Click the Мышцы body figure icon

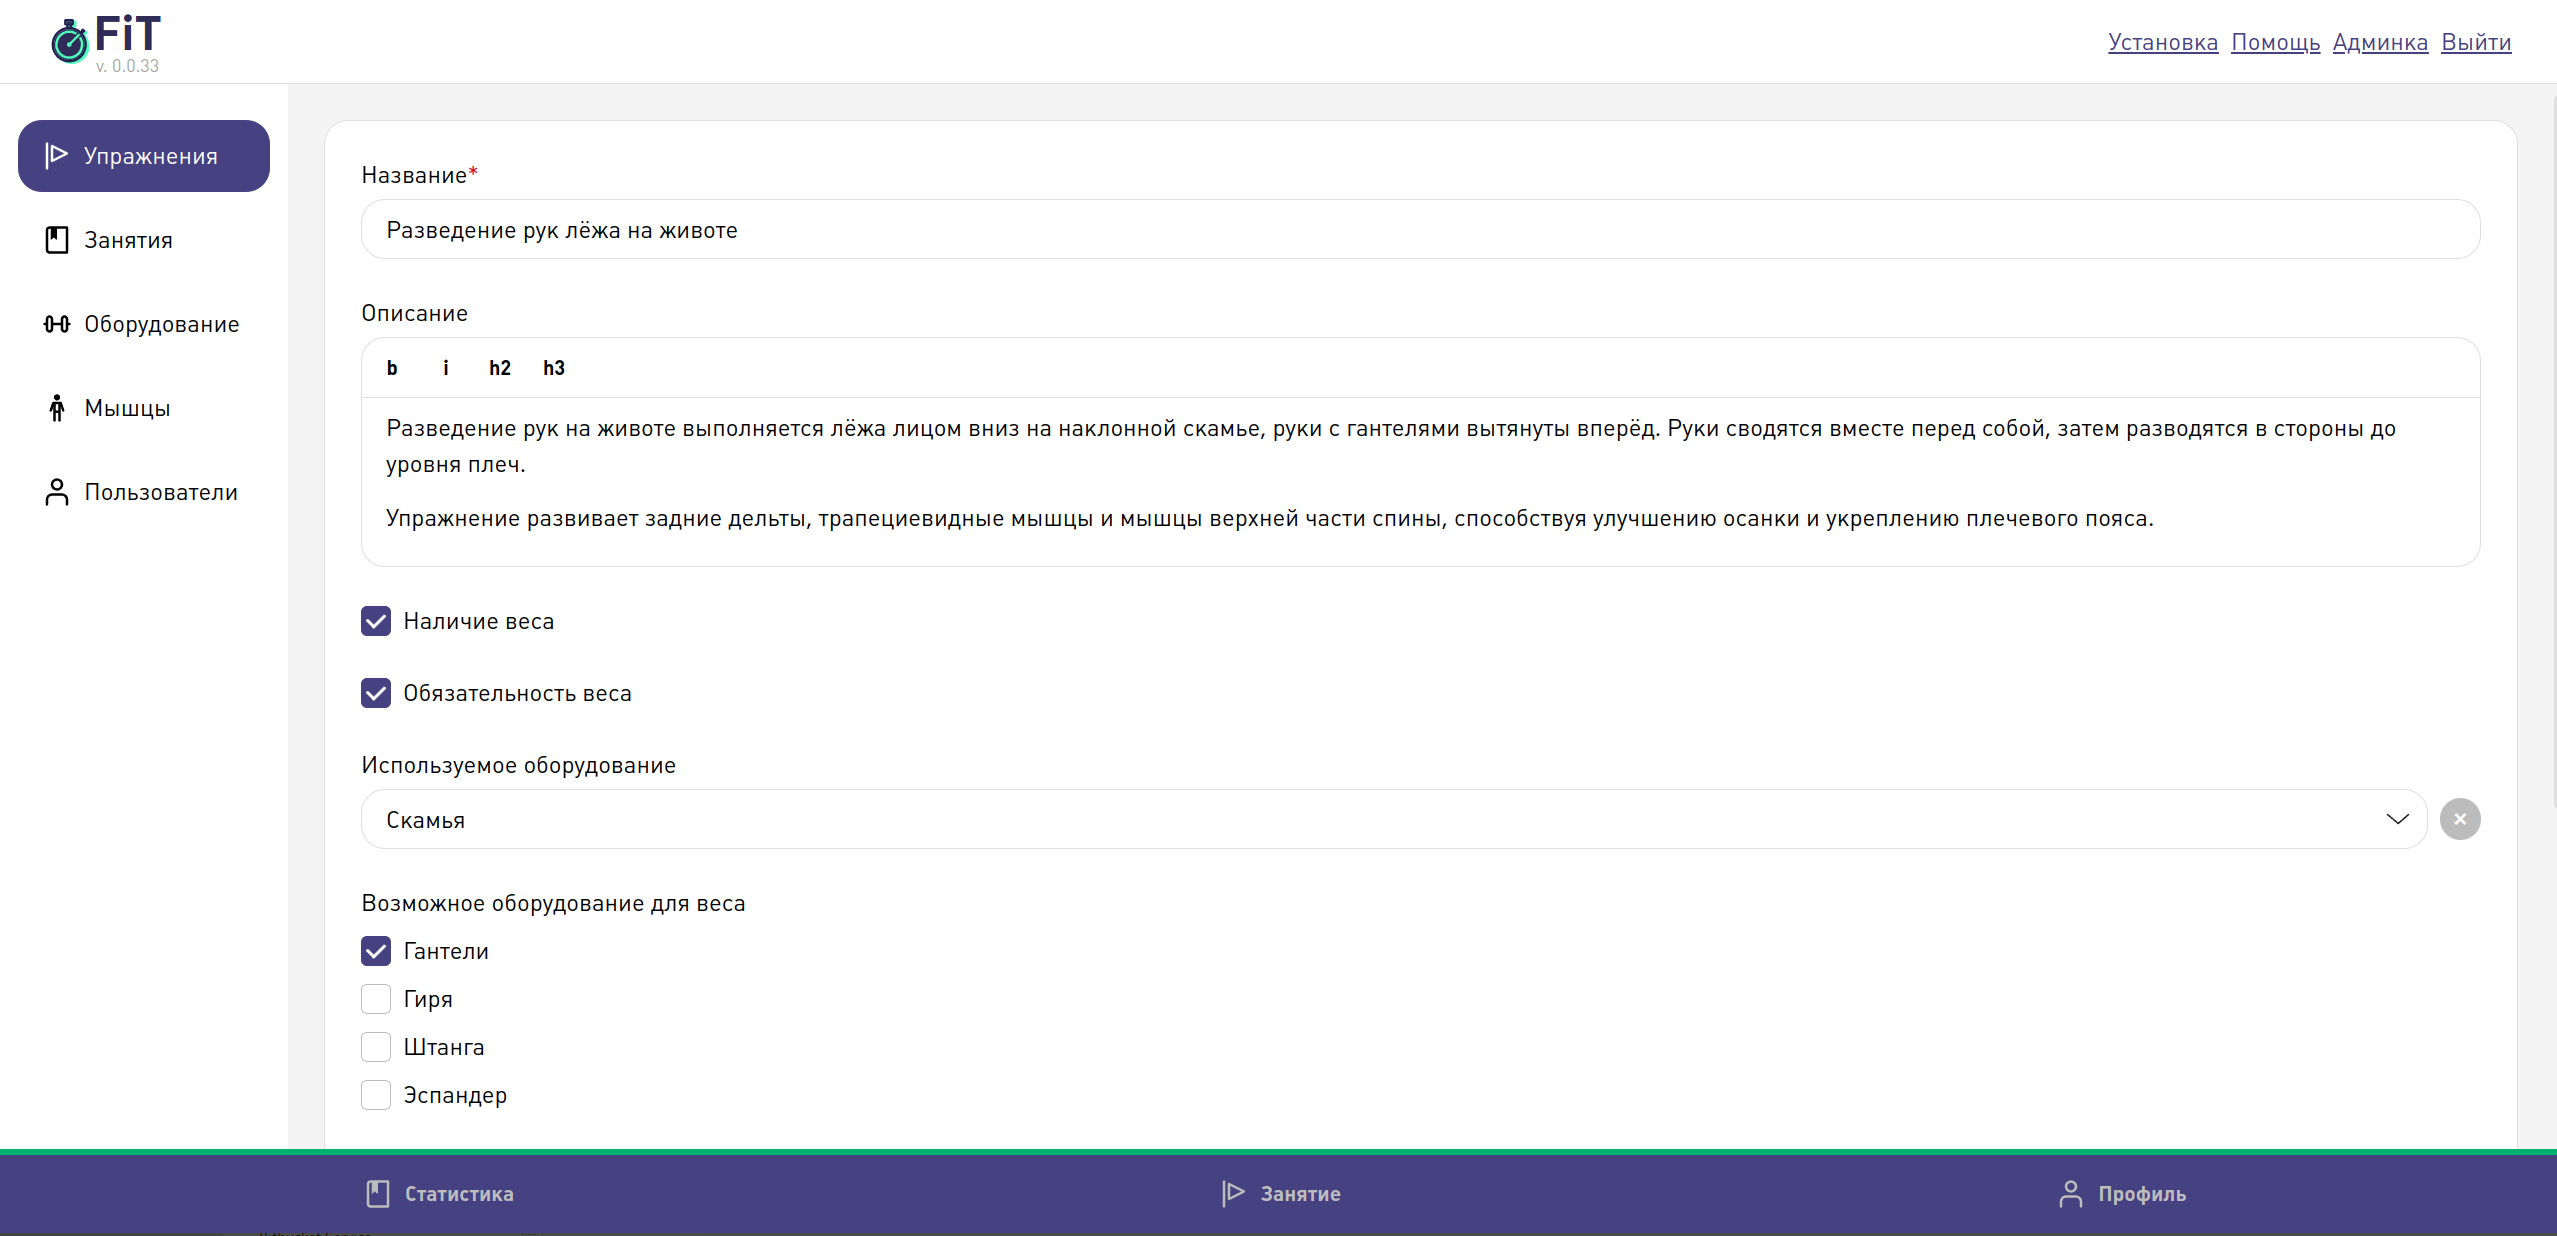(x=57, y=408)
